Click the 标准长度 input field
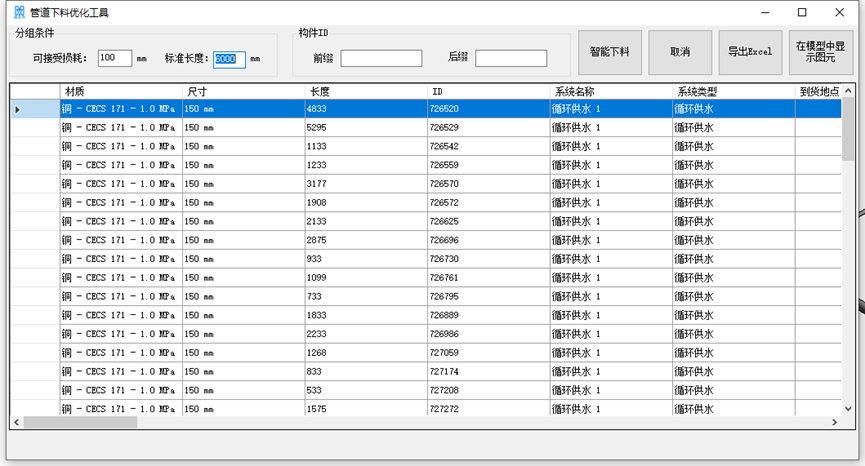865x466 pixels. 229,59
